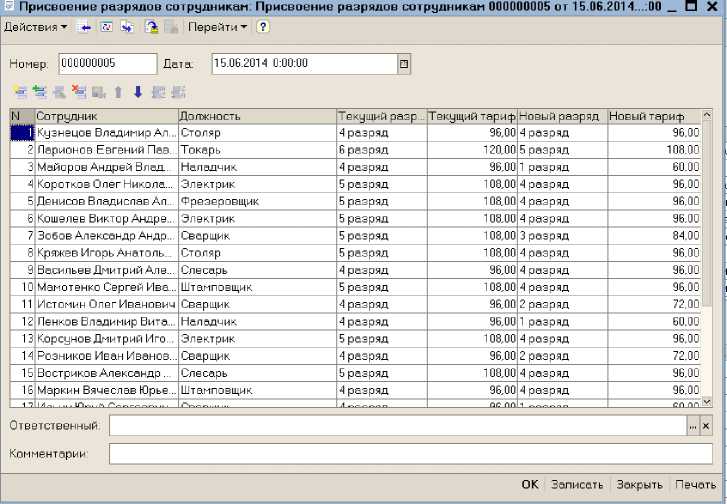Click the ellipsis button in Ответственный field
Screen dimensions: 727x504
pos(691,426)
